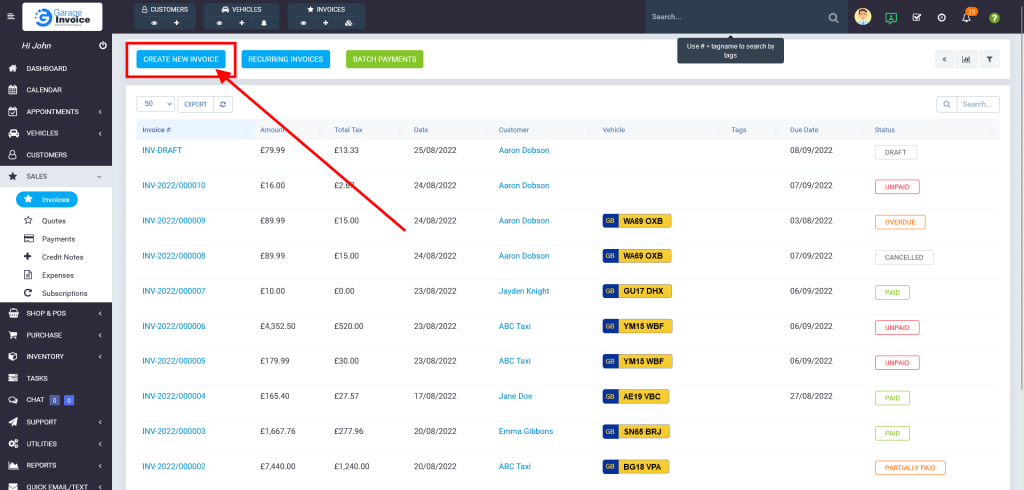The image size is (1024, 490).
Task: Toggle the hamburger sidebar menu
Action: (x=11, y=17)
